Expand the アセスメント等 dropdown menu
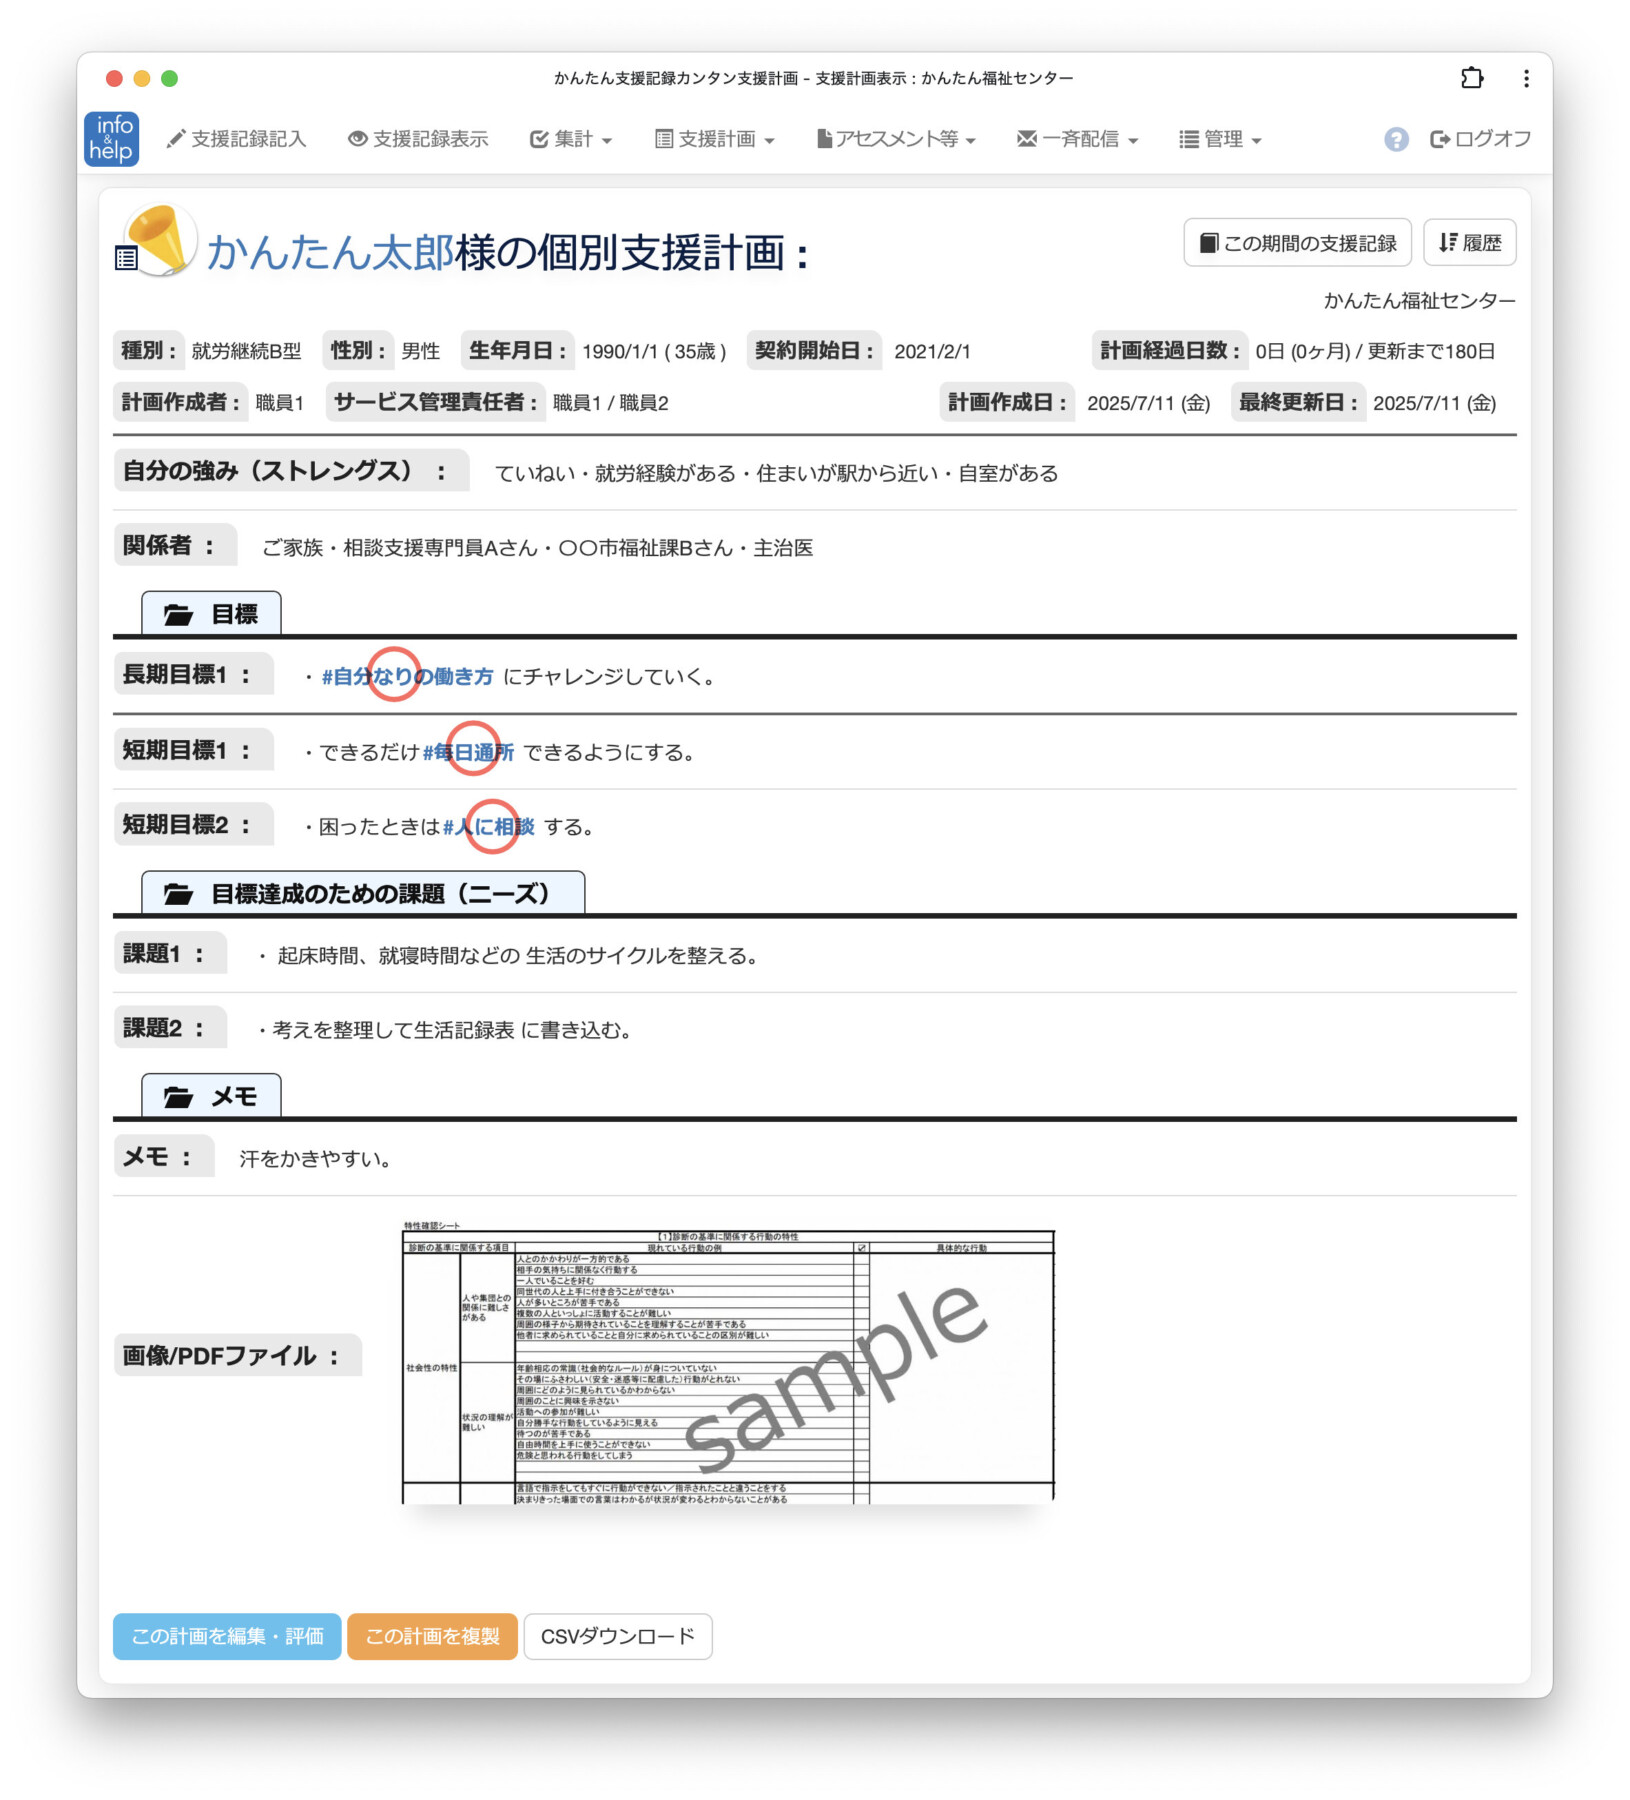This screenshot has height=1800, width=1630. click(x=896, y=139)
